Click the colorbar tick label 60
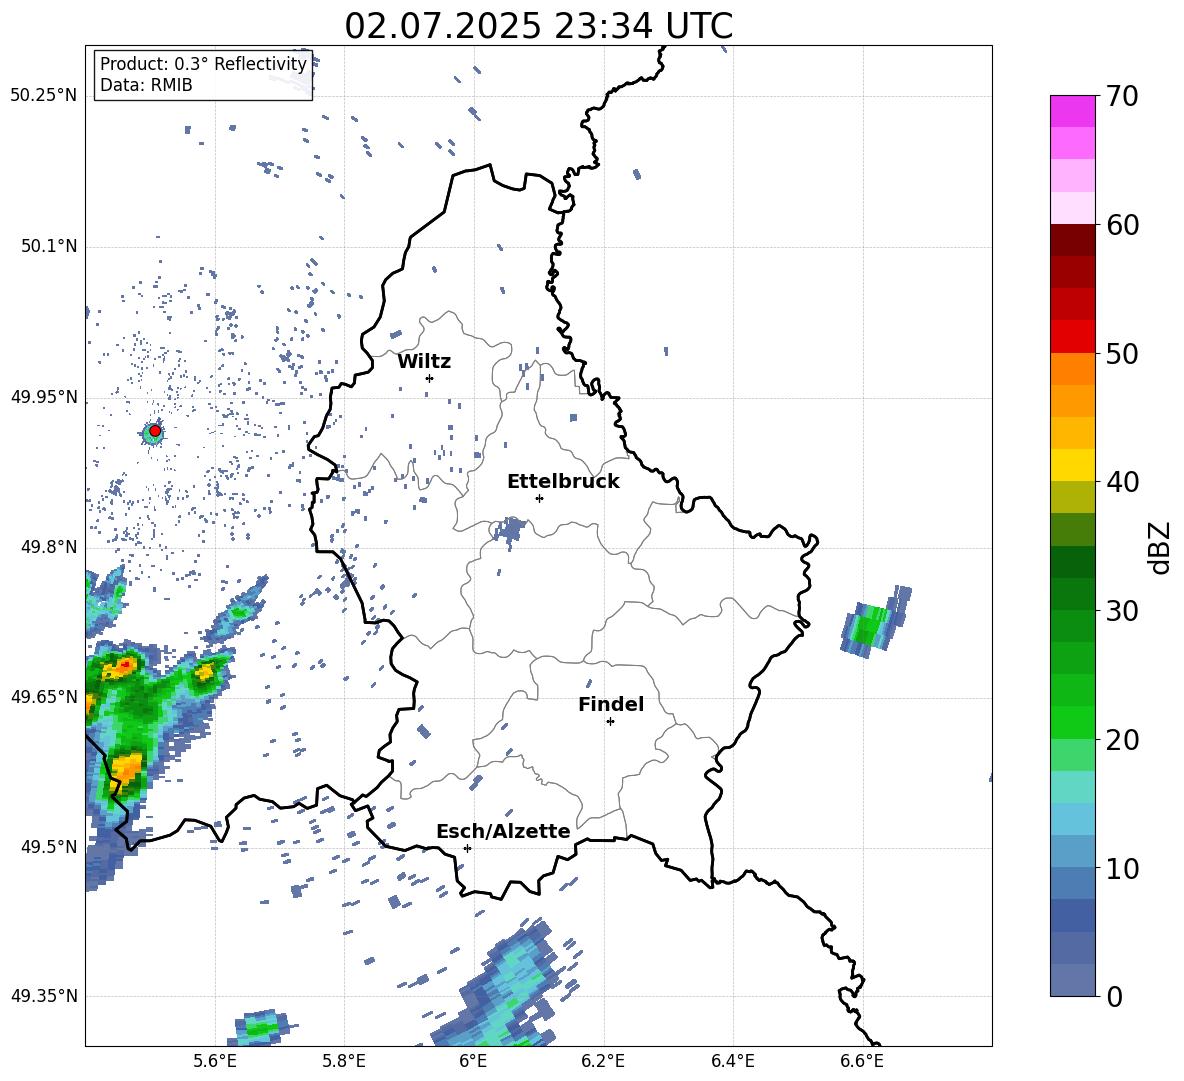 click(x=1122, y=225)
